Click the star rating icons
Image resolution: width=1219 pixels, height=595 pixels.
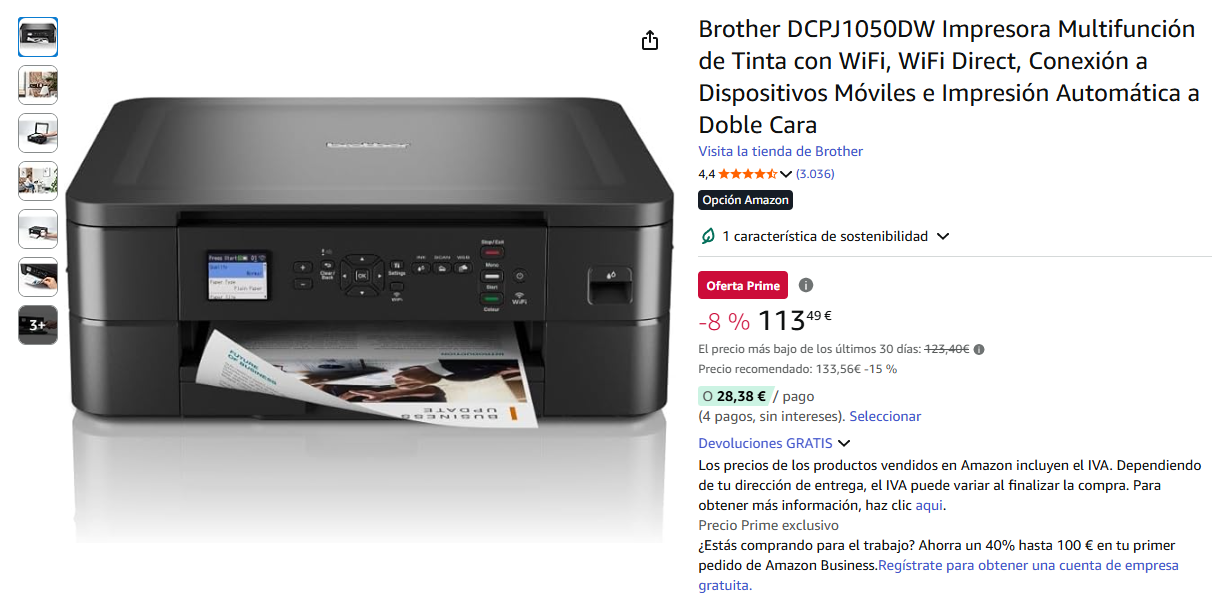point(748,174)
